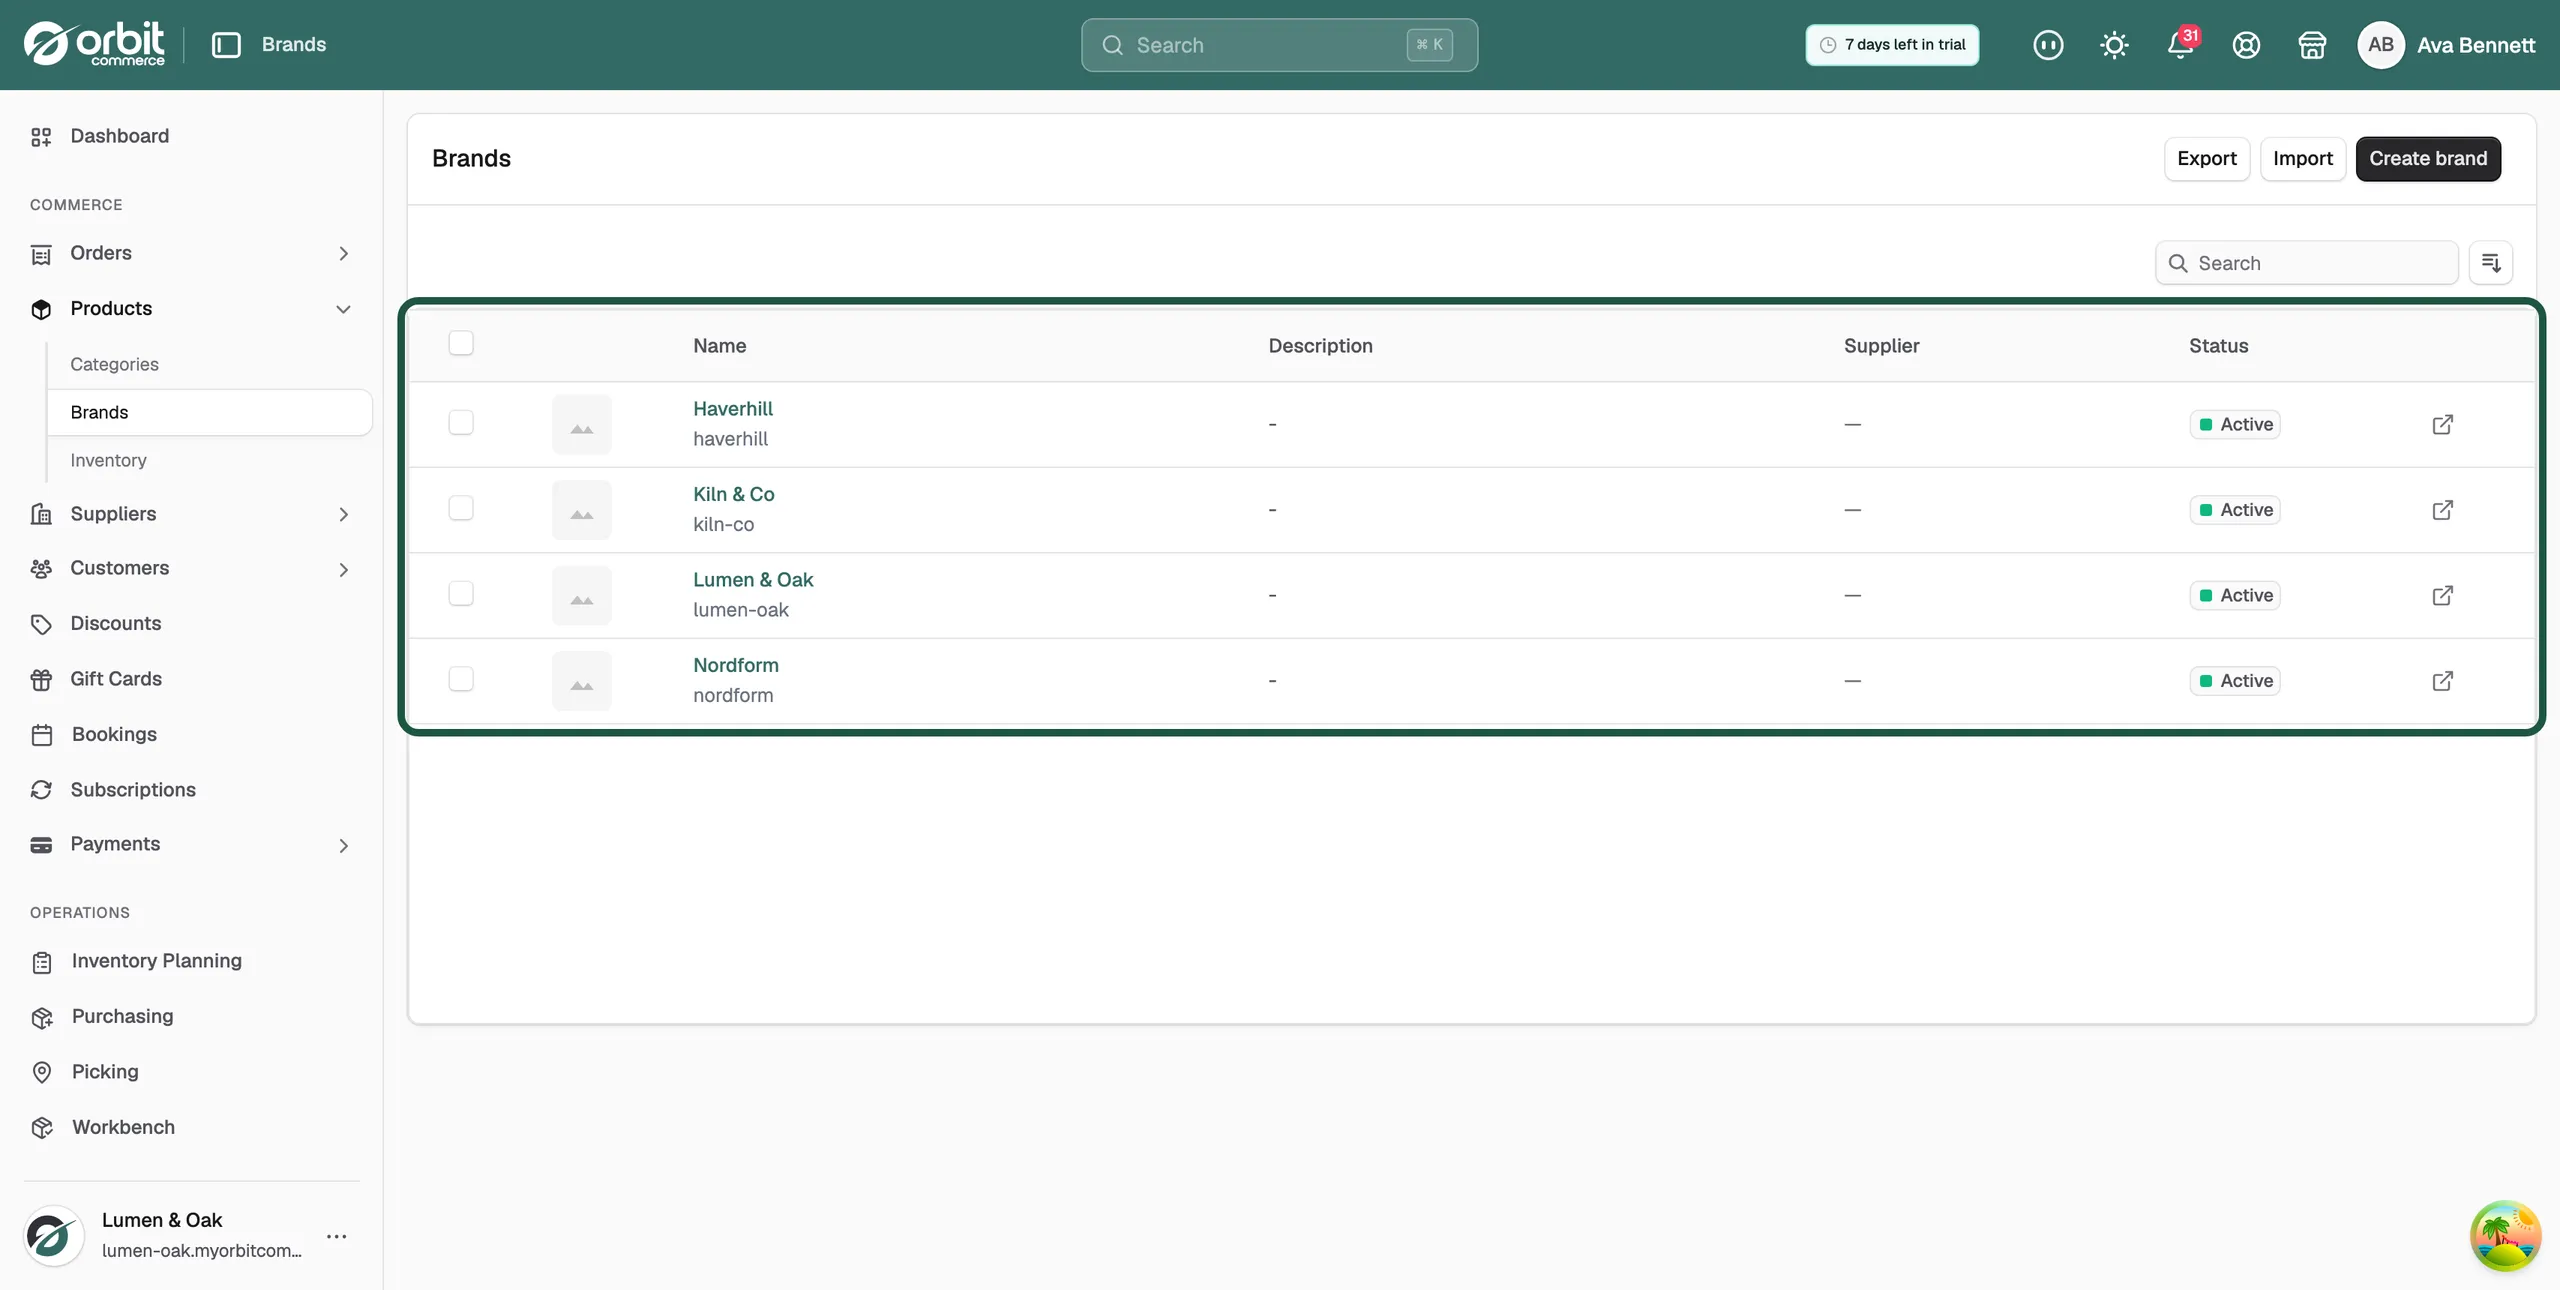
Task: Go to Dashboard
Action: click(119, 136)
